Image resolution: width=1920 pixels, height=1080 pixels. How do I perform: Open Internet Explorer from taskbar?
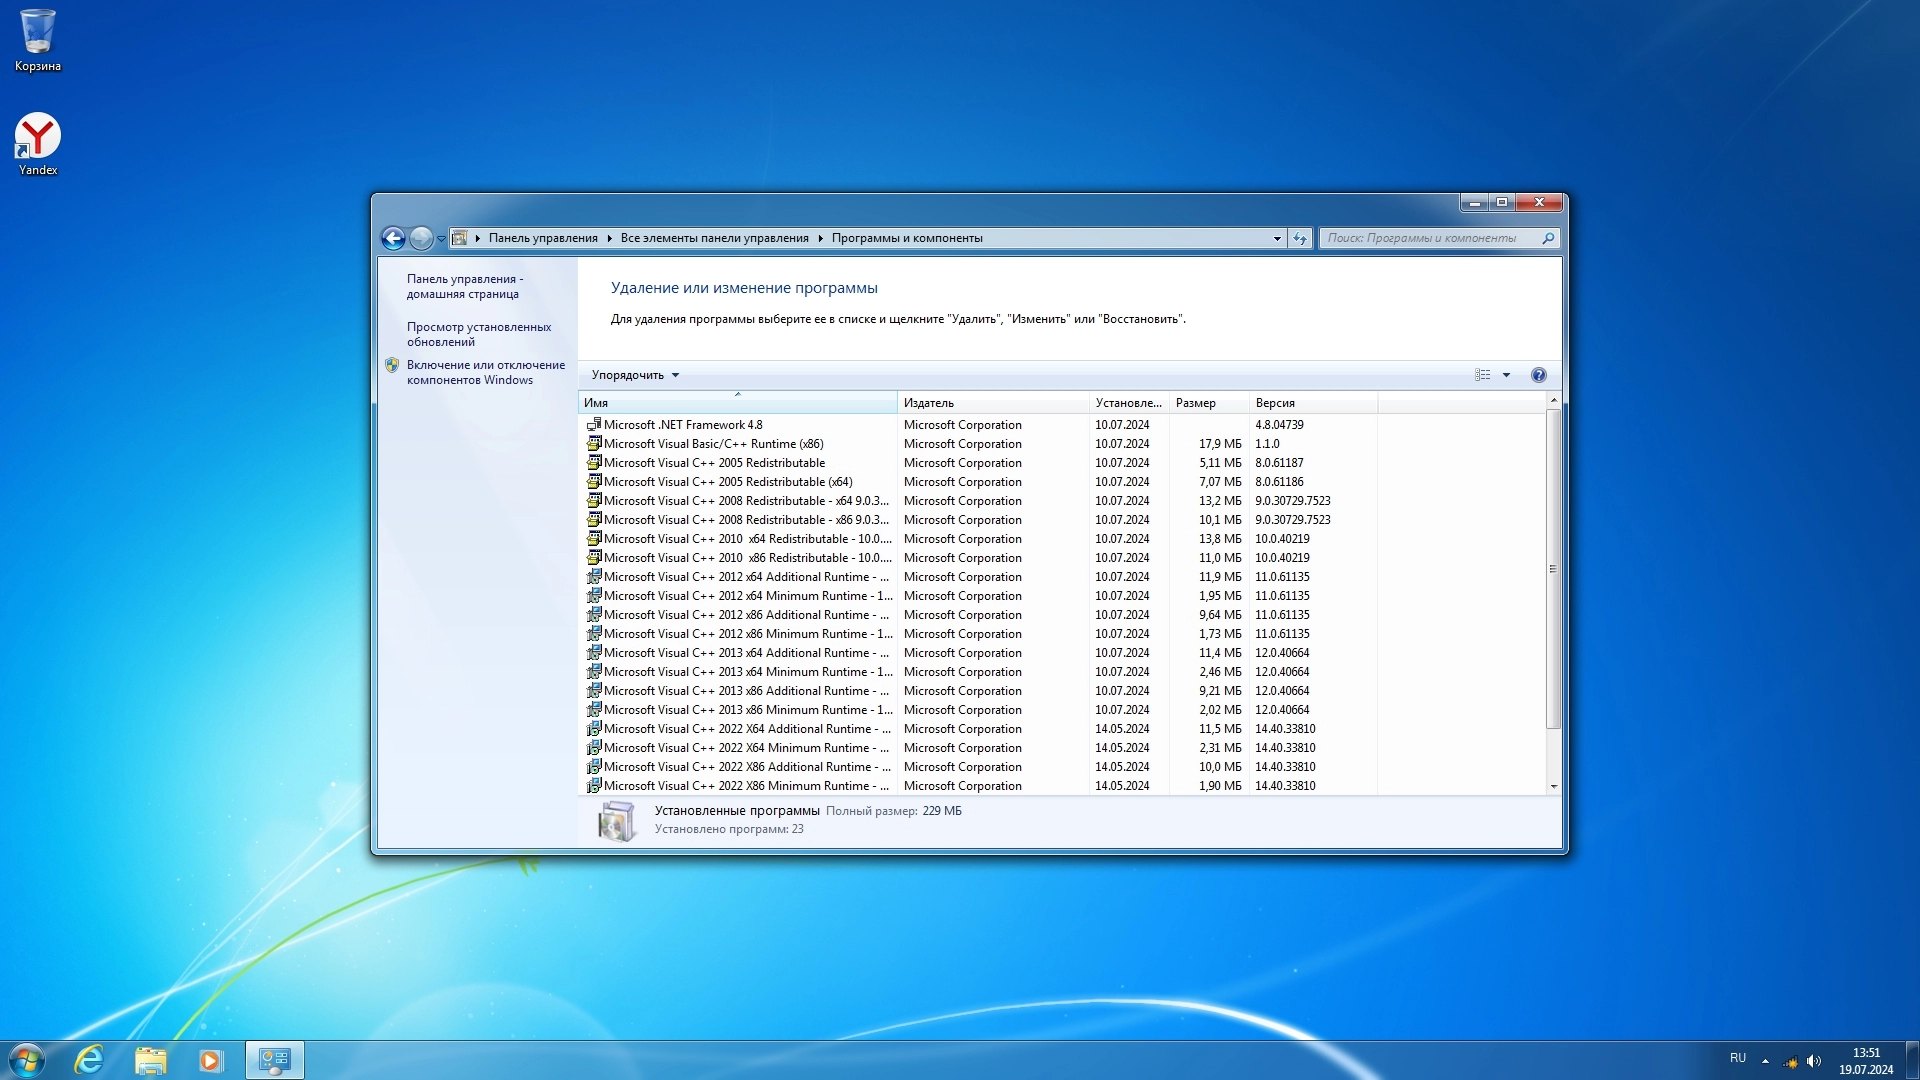(x=89, y=1060)
